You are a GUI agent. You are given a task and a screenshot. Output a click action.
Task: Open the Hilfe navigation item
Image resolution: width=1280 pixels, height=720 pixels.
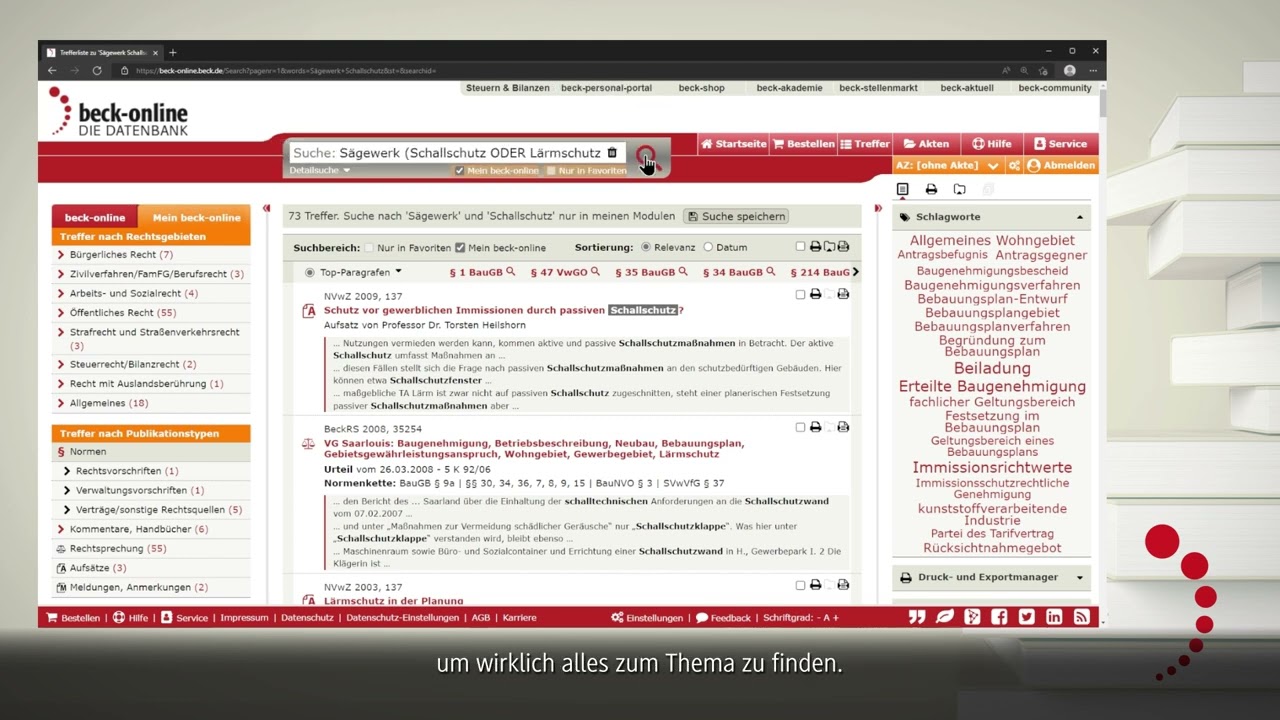pyautogui.click(x=992, y=144)
